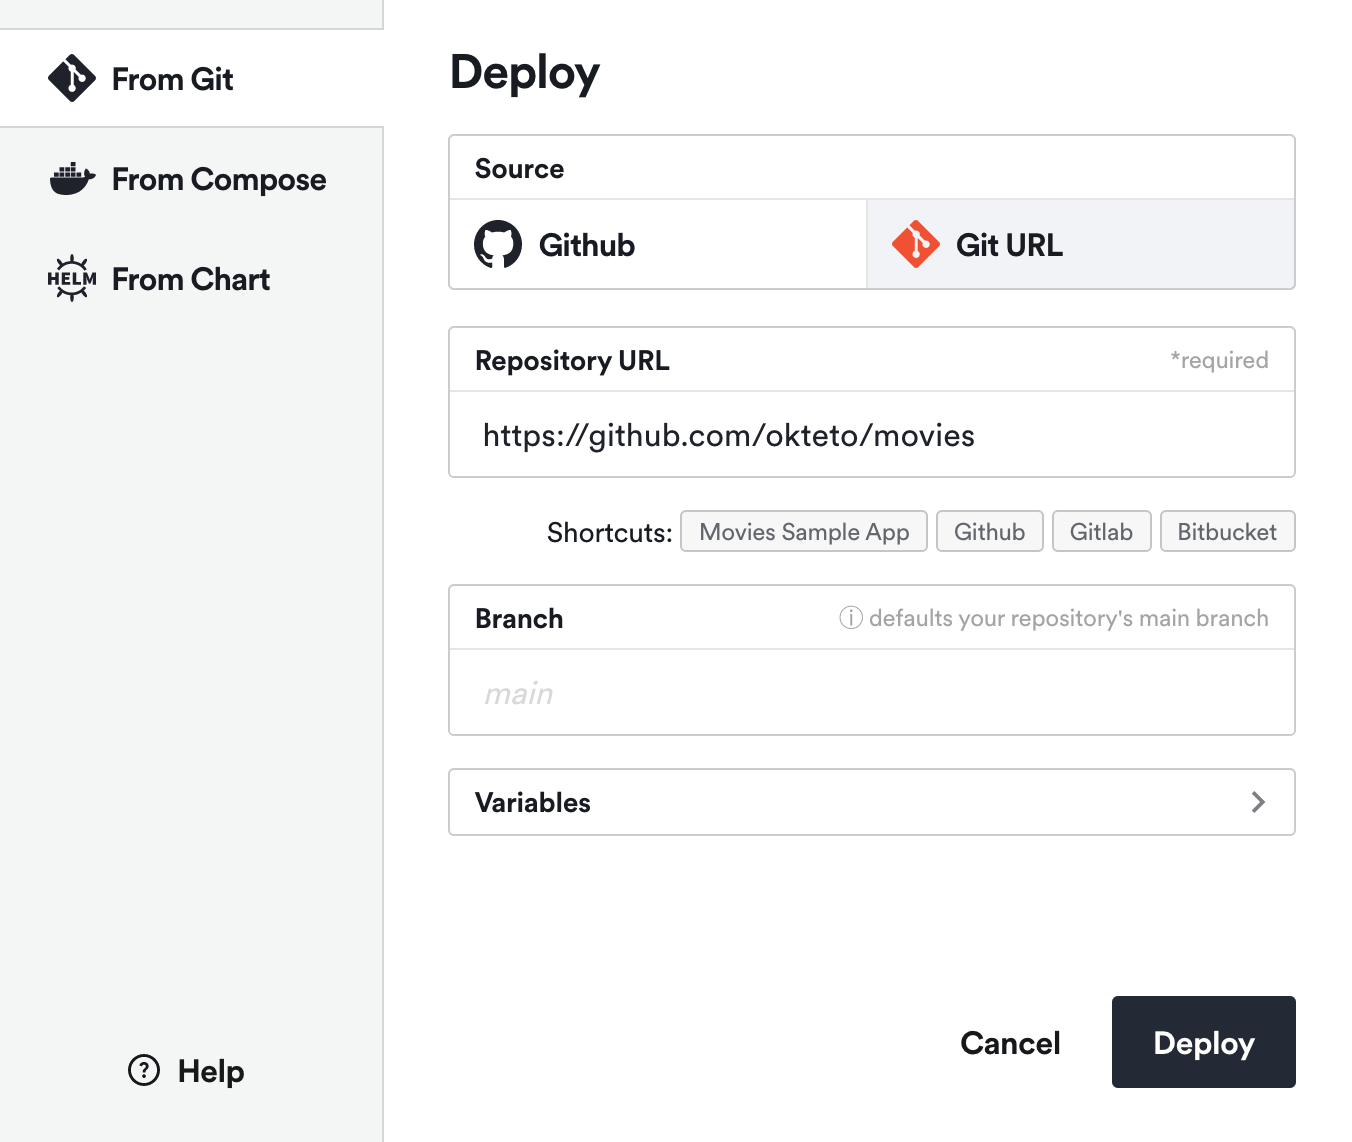Screen dimensions: 1352x1142
Task: Select Github as the source
Action: [x=658, y=244]
